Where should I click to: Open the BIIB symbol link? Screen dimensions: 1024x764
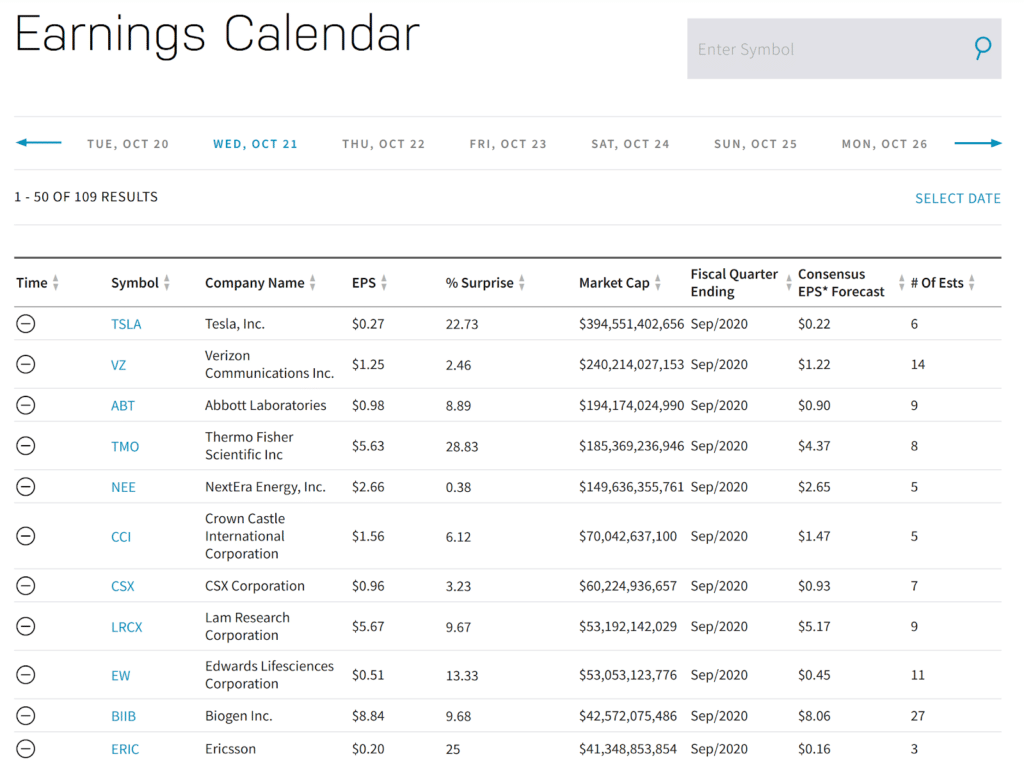(123, 716)
